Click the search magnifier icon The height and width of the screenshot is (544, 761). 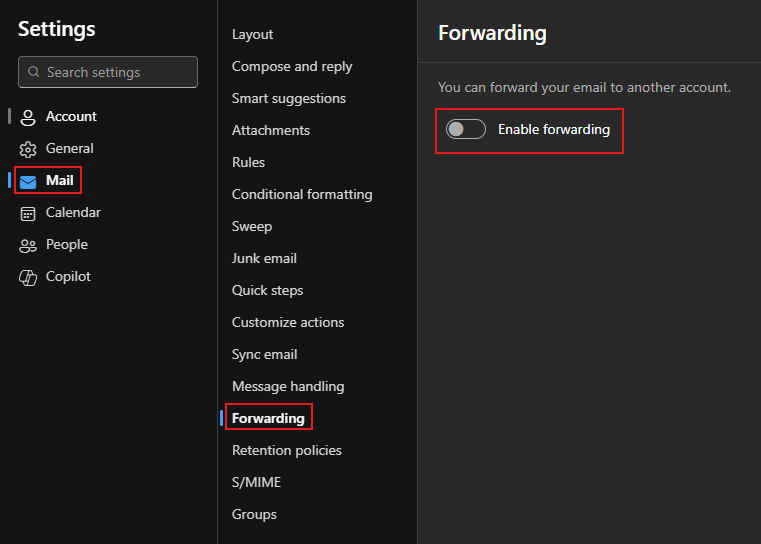[x=34, y=72]
